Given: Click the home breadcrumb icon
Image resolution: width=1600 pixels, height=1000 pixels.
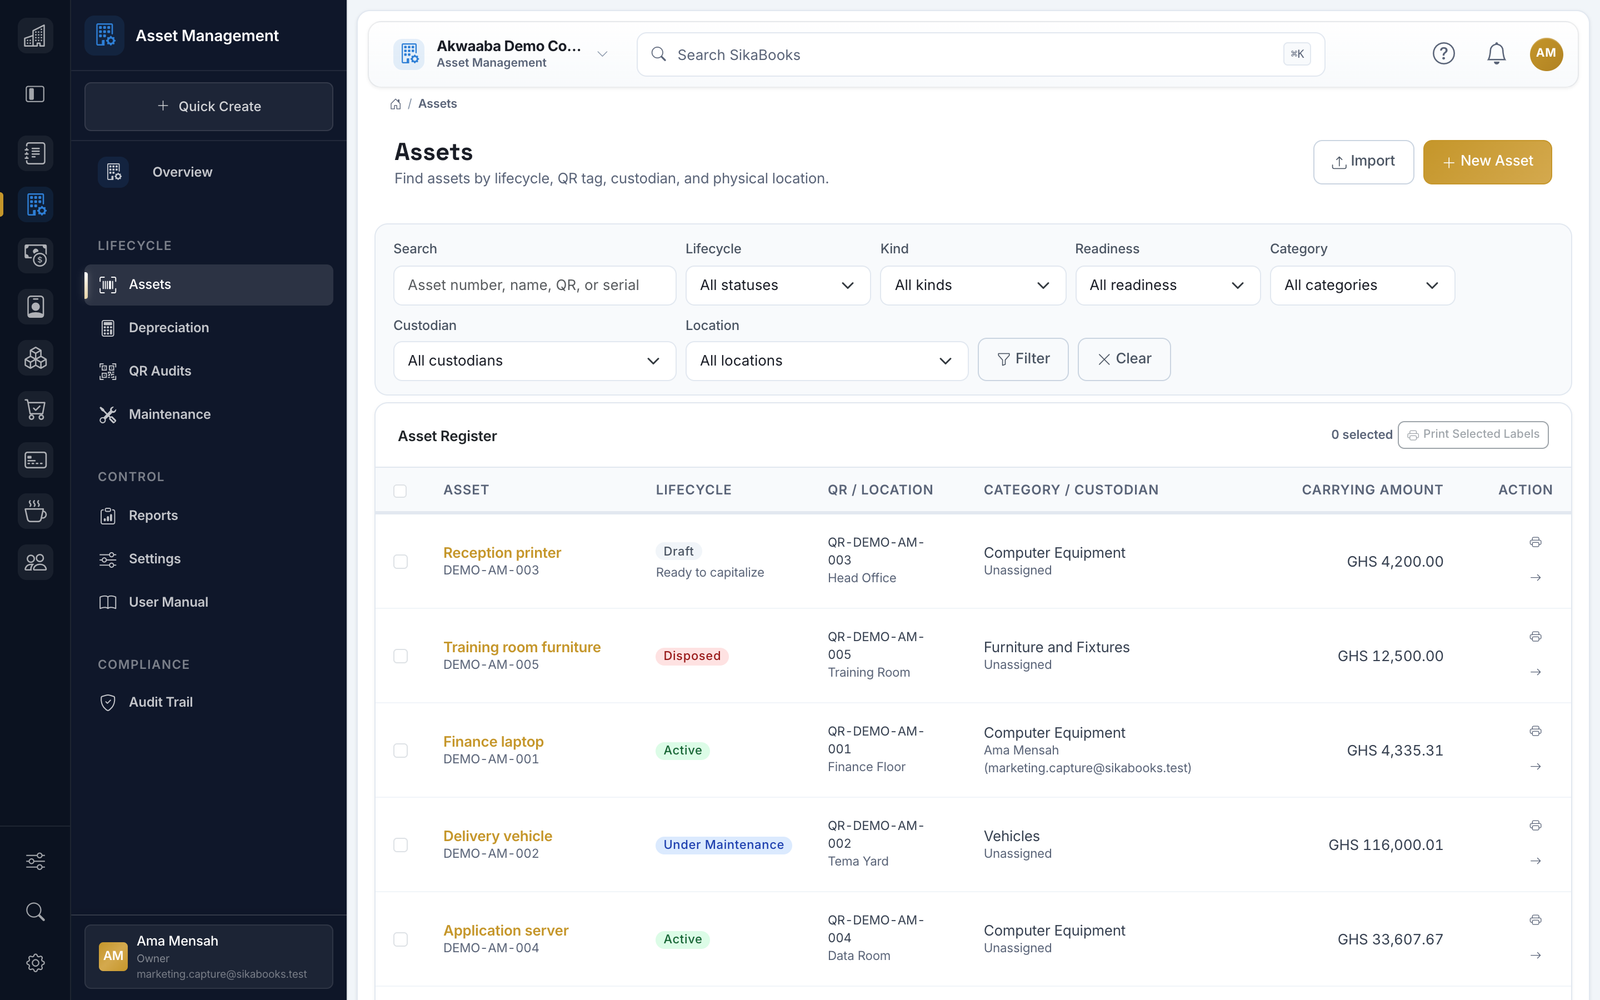Looking at the screenshot, I should tap(396, 104).
